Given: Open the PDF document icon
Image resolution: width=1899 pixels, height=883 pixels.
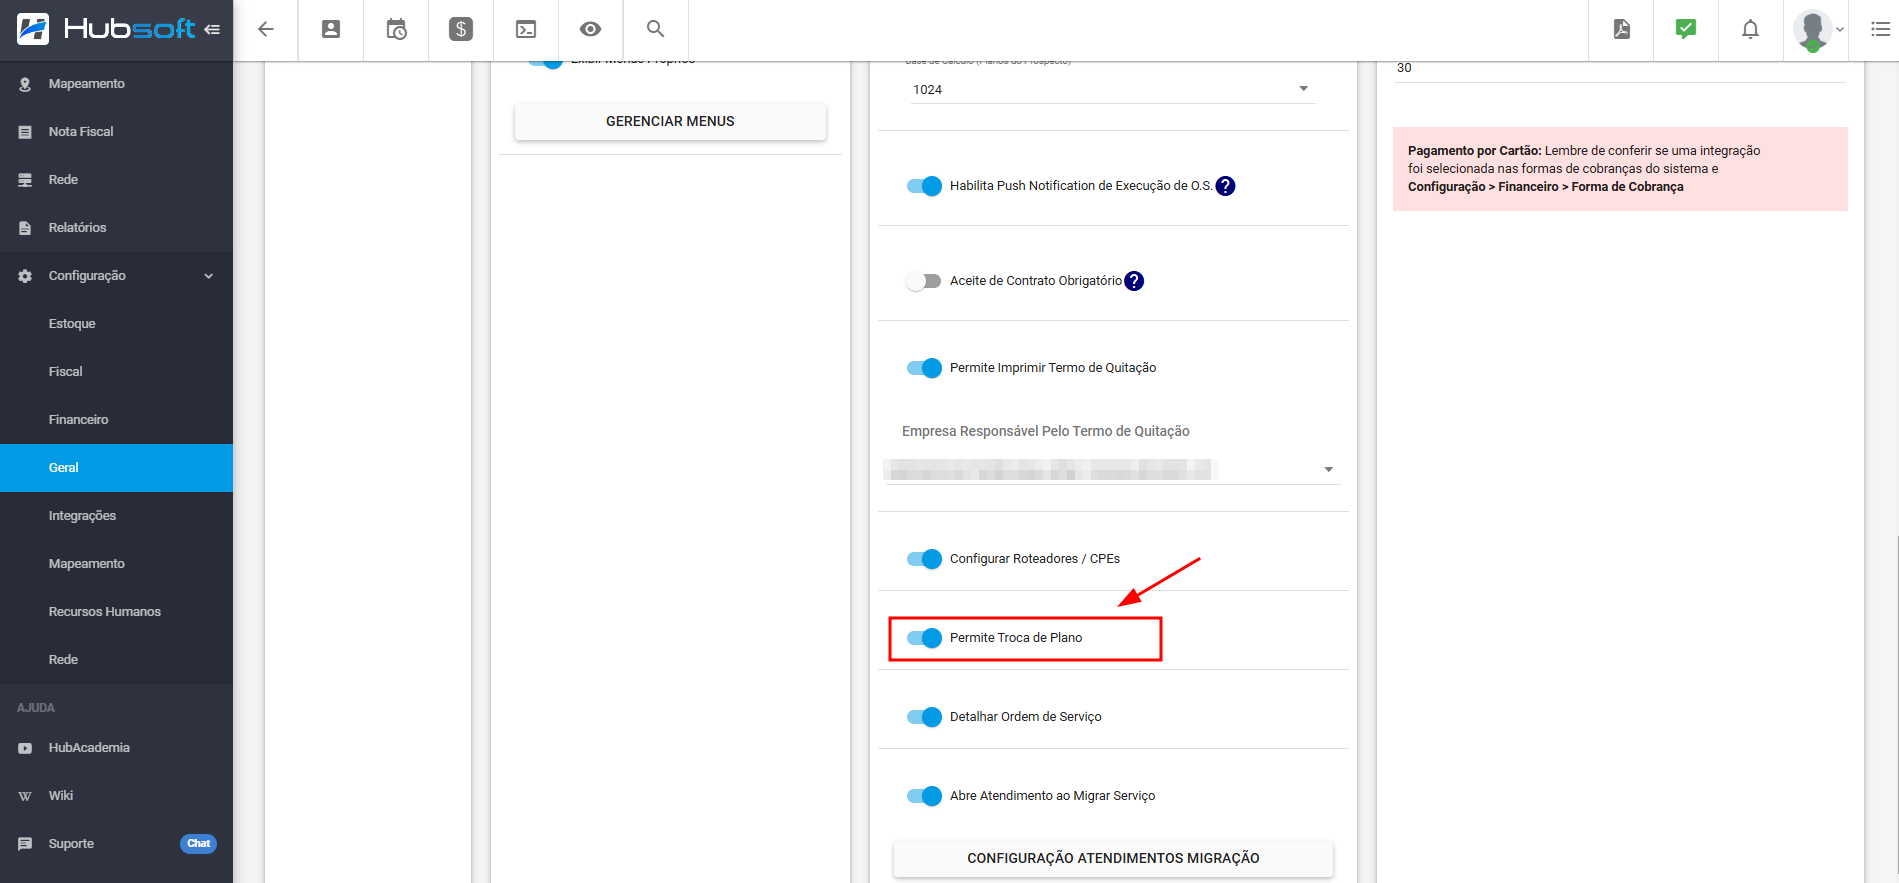Looking at the screenshot, I should (x=1622, y=30).
